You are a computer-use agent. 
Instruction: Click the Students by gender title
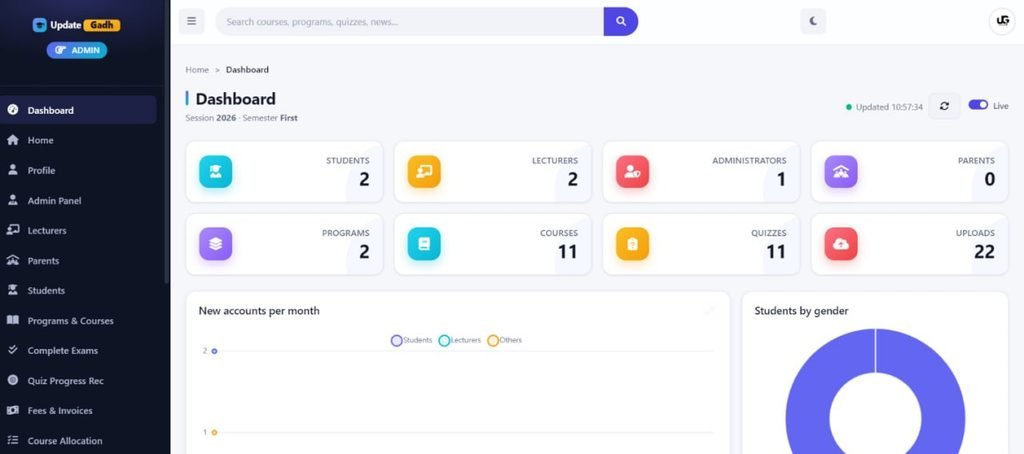point(801,311)
